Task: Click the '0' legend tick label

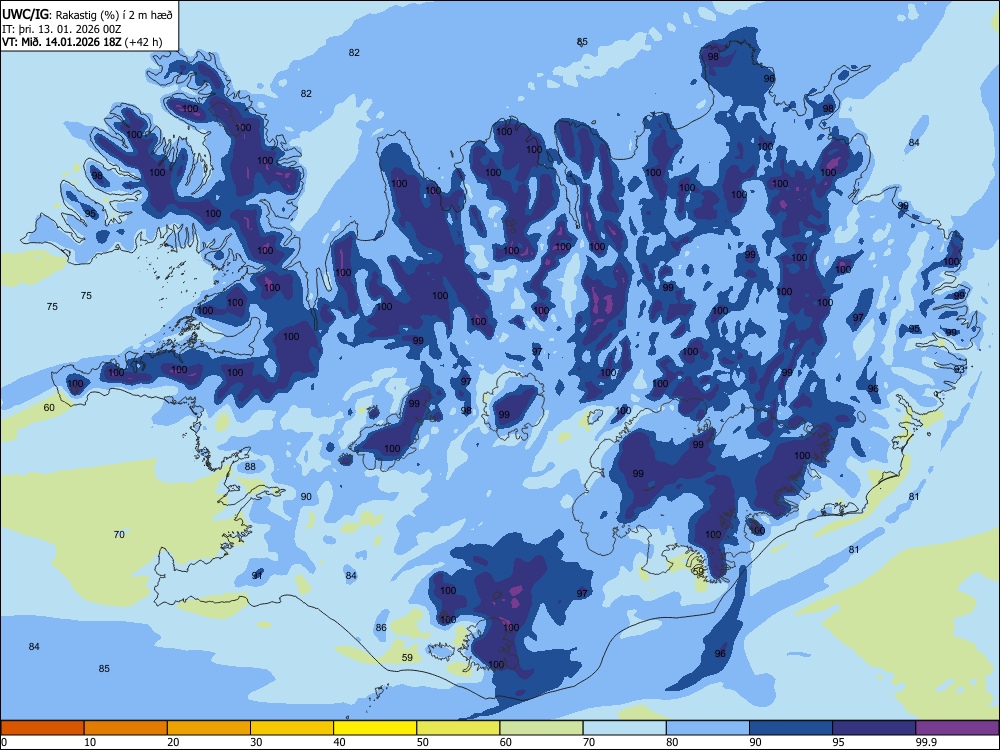Action: 4,742
